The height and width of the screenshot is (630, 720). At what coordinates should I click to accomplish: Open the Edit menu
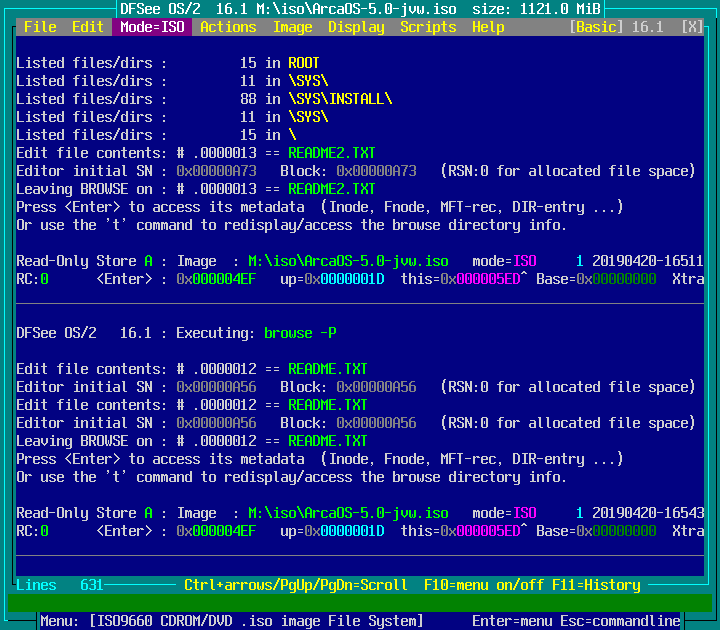pos(88,27)
